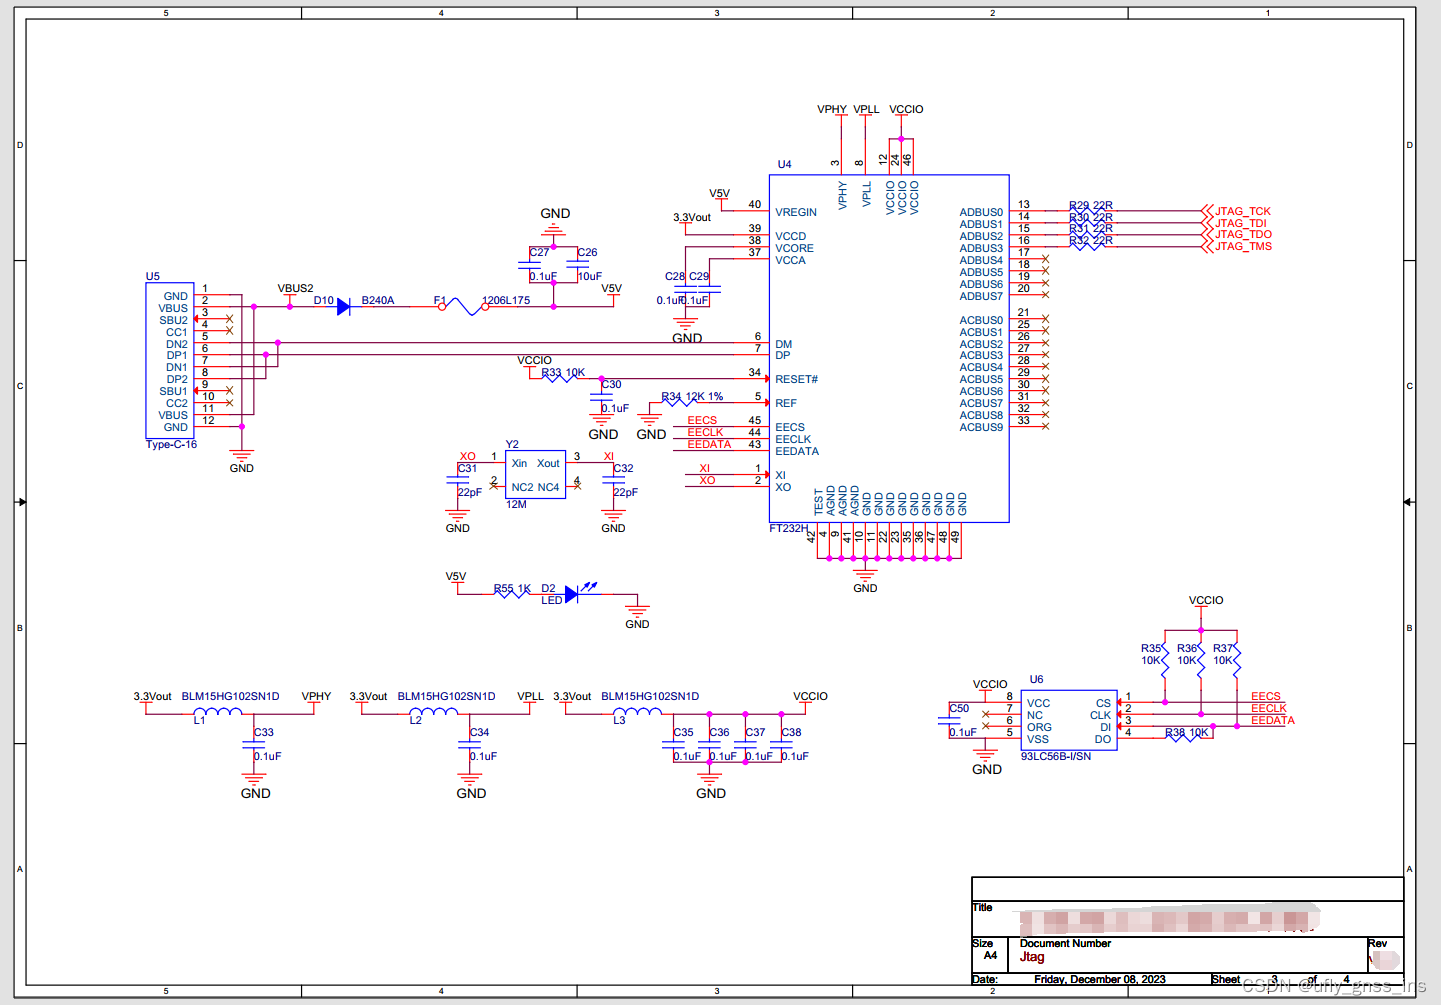Image resolution: width=1441 pixels, height=1005 pixels.
Task: Select BLM15HG102SN1D text above L1
Action: coord(231,696)
